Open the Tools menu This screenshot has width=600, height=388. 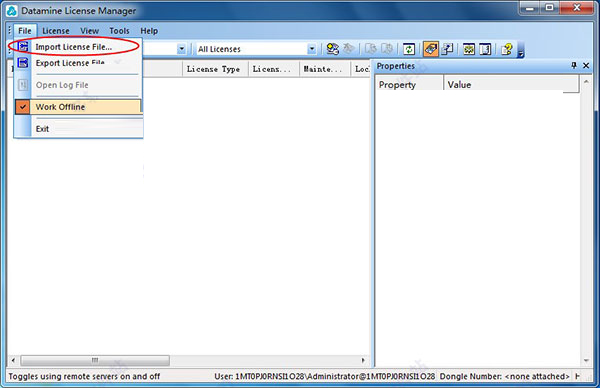pyautogui.click(x=119, y=31)
